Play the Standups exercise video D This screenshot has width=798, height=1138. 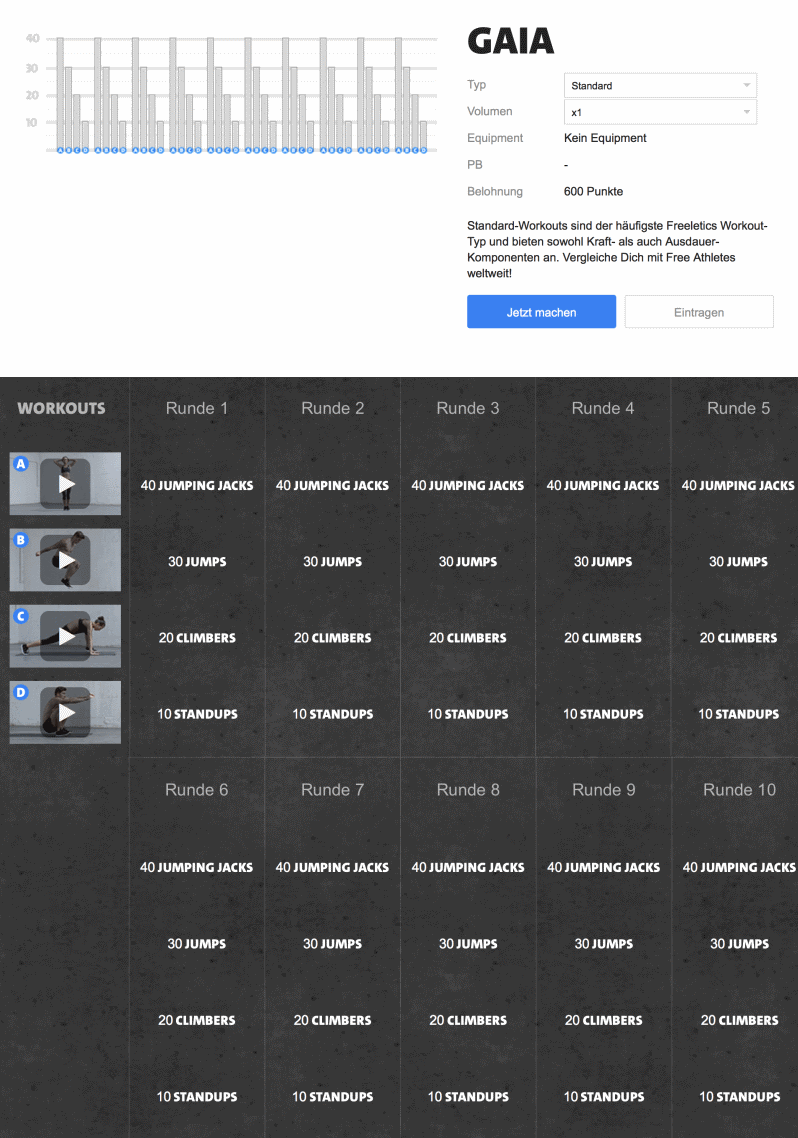pyautogui.click(x=65, y=712)
